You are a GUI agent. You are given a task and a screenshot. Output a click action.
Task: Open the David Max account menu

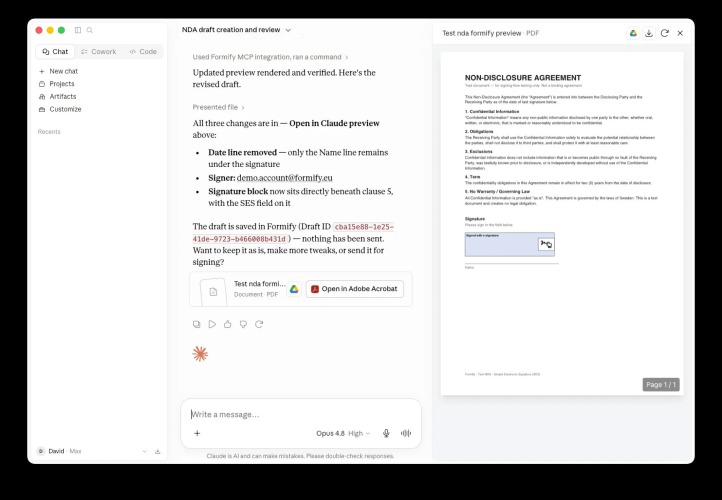(x=92, y=451)
